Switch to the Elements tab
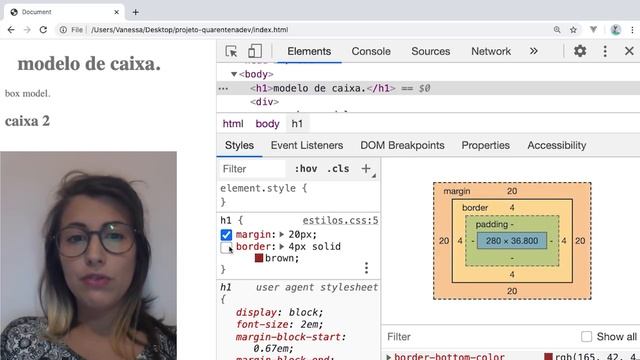 tap(309, 51)
